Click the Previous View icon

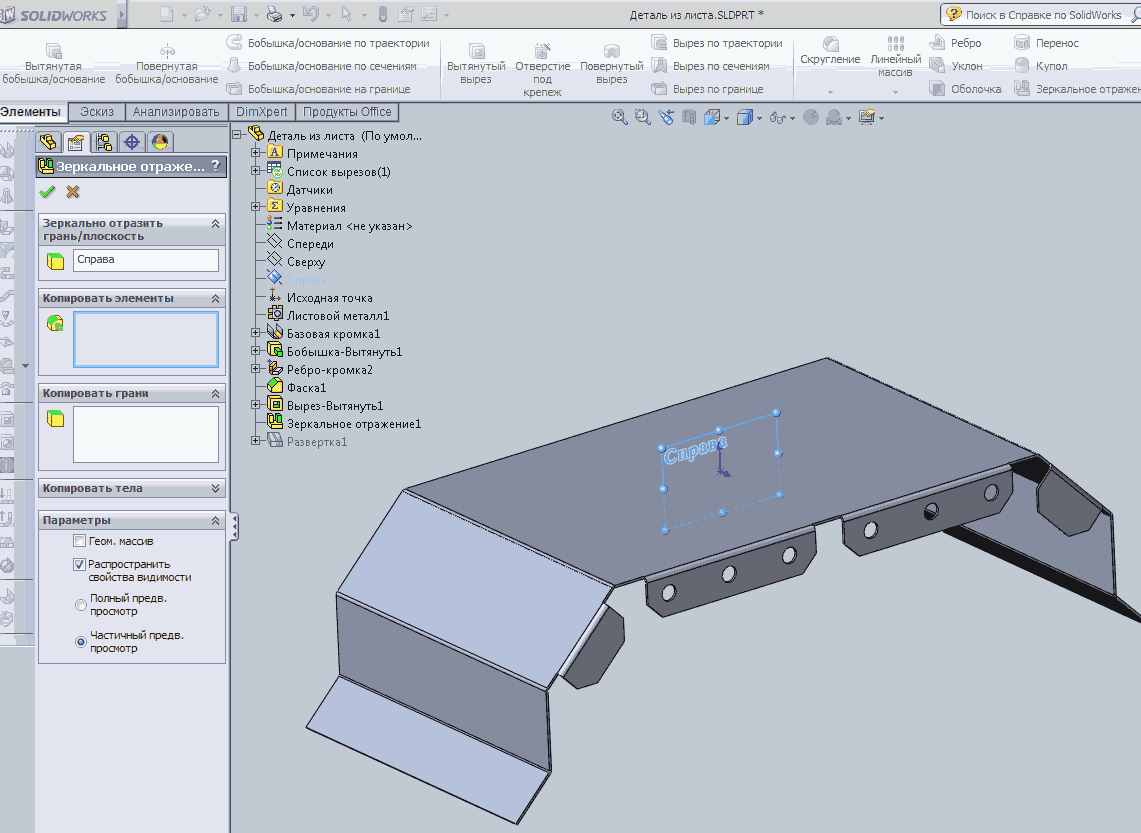[666, 117]
